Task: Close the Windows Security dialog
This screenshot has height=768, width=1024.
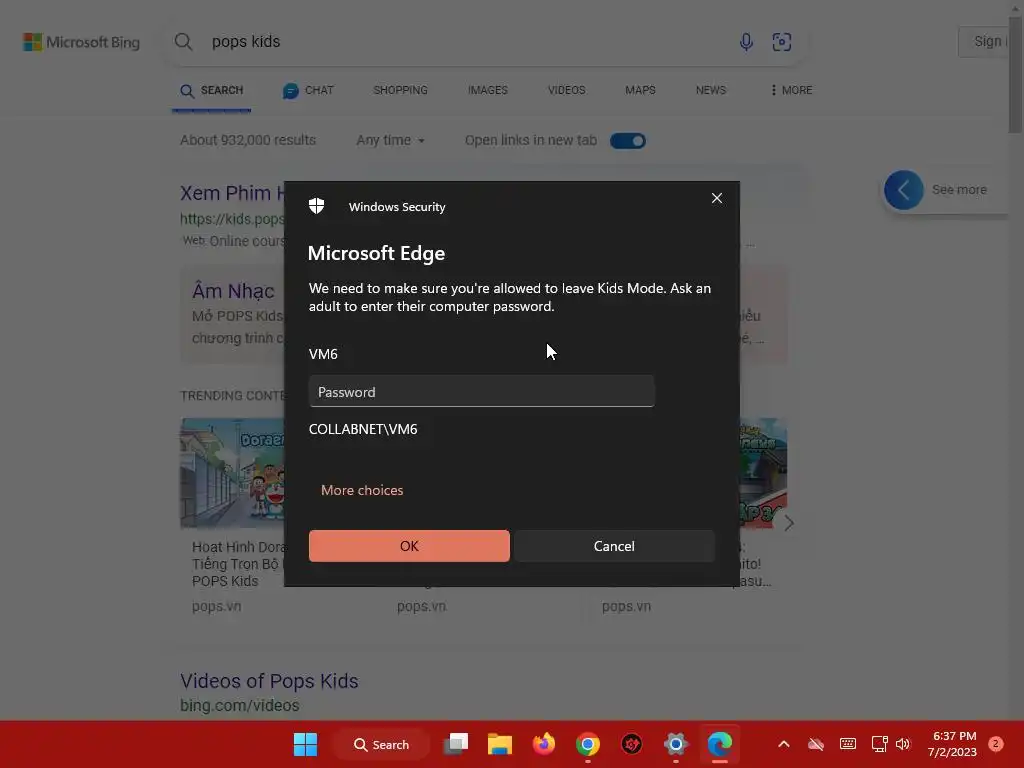Action: [716, 198]
